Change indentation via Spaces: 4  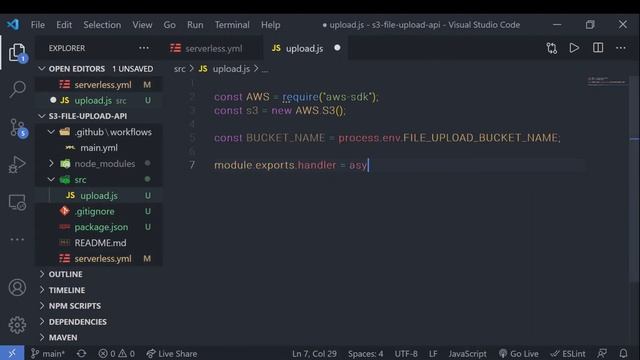coord(365,353)
